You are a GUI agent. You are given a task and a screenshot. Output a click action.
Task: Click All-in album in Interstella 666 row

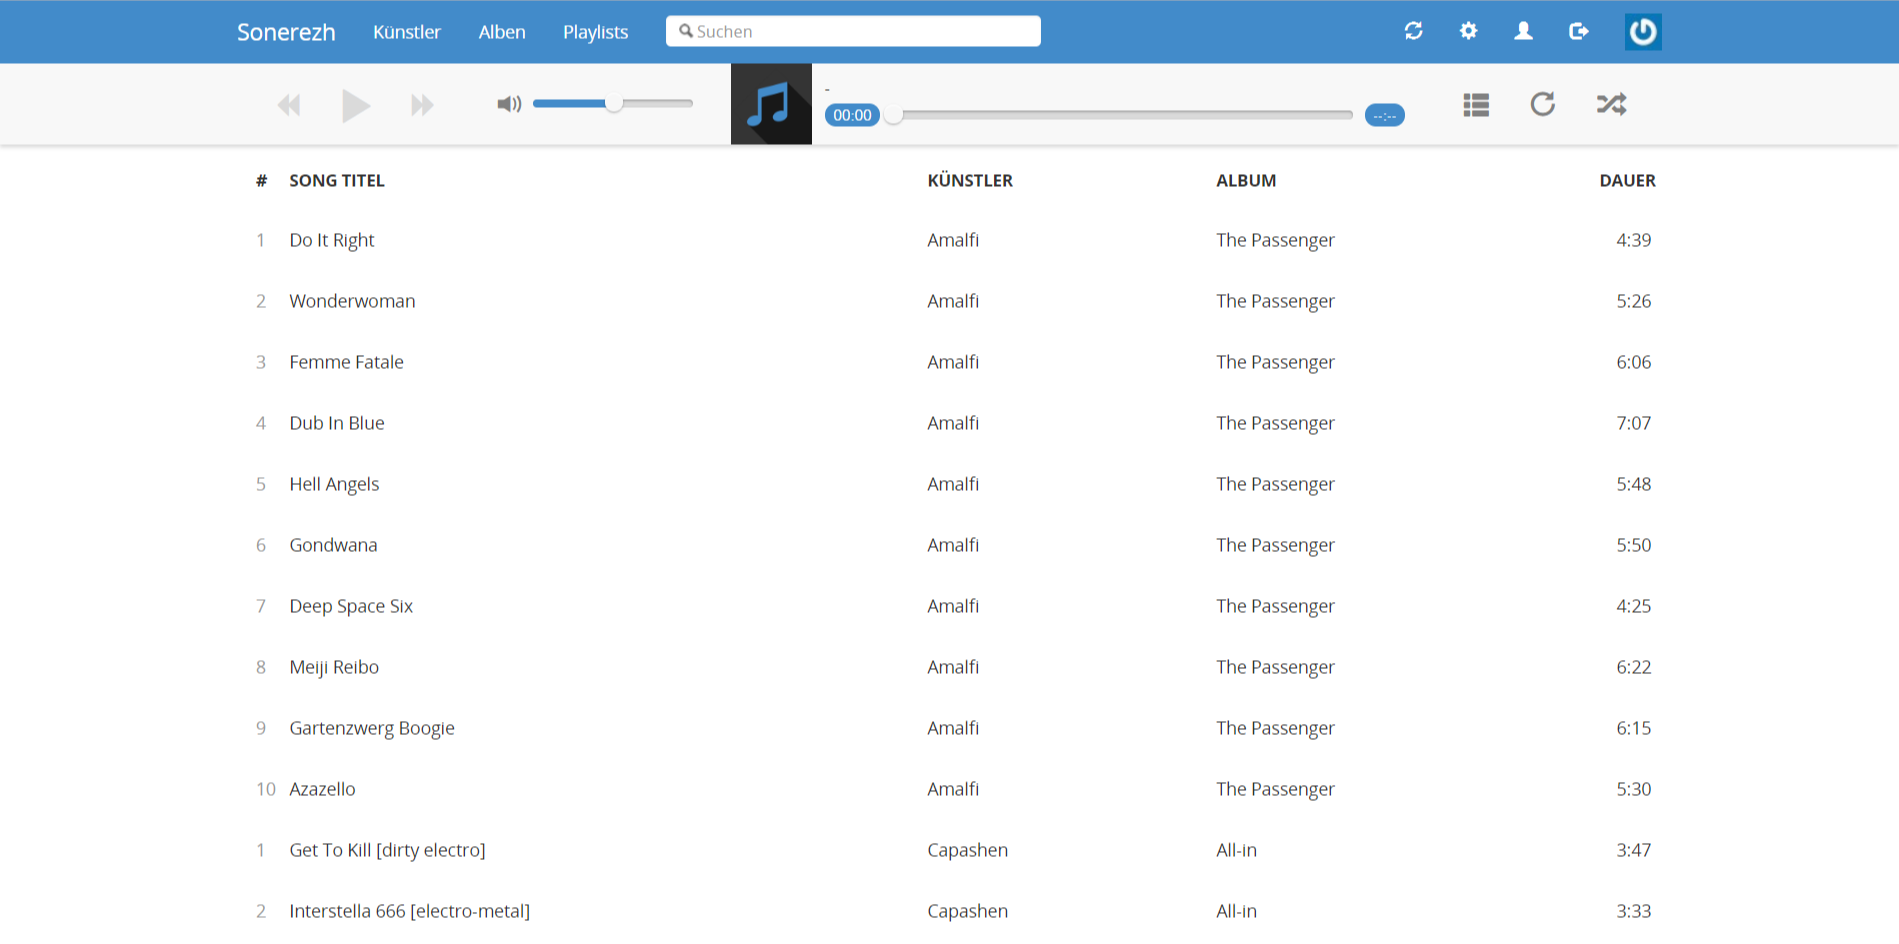pos(1236,911)
